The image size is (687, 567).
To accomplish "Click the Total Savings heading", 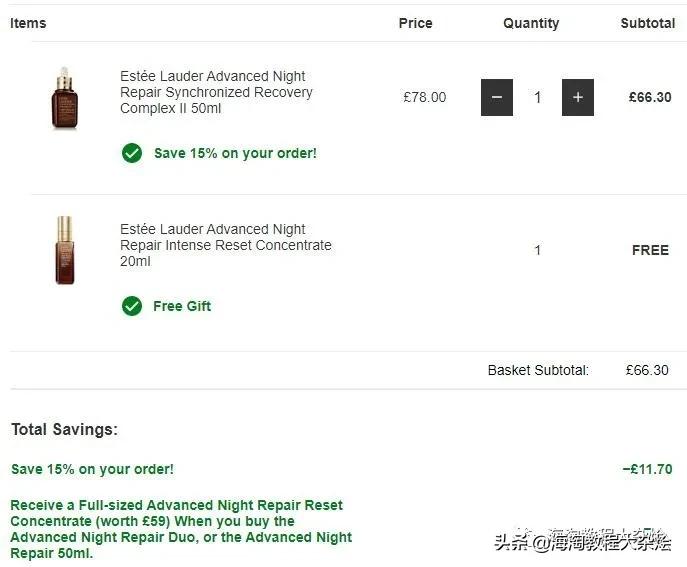I will coord(64,429).
